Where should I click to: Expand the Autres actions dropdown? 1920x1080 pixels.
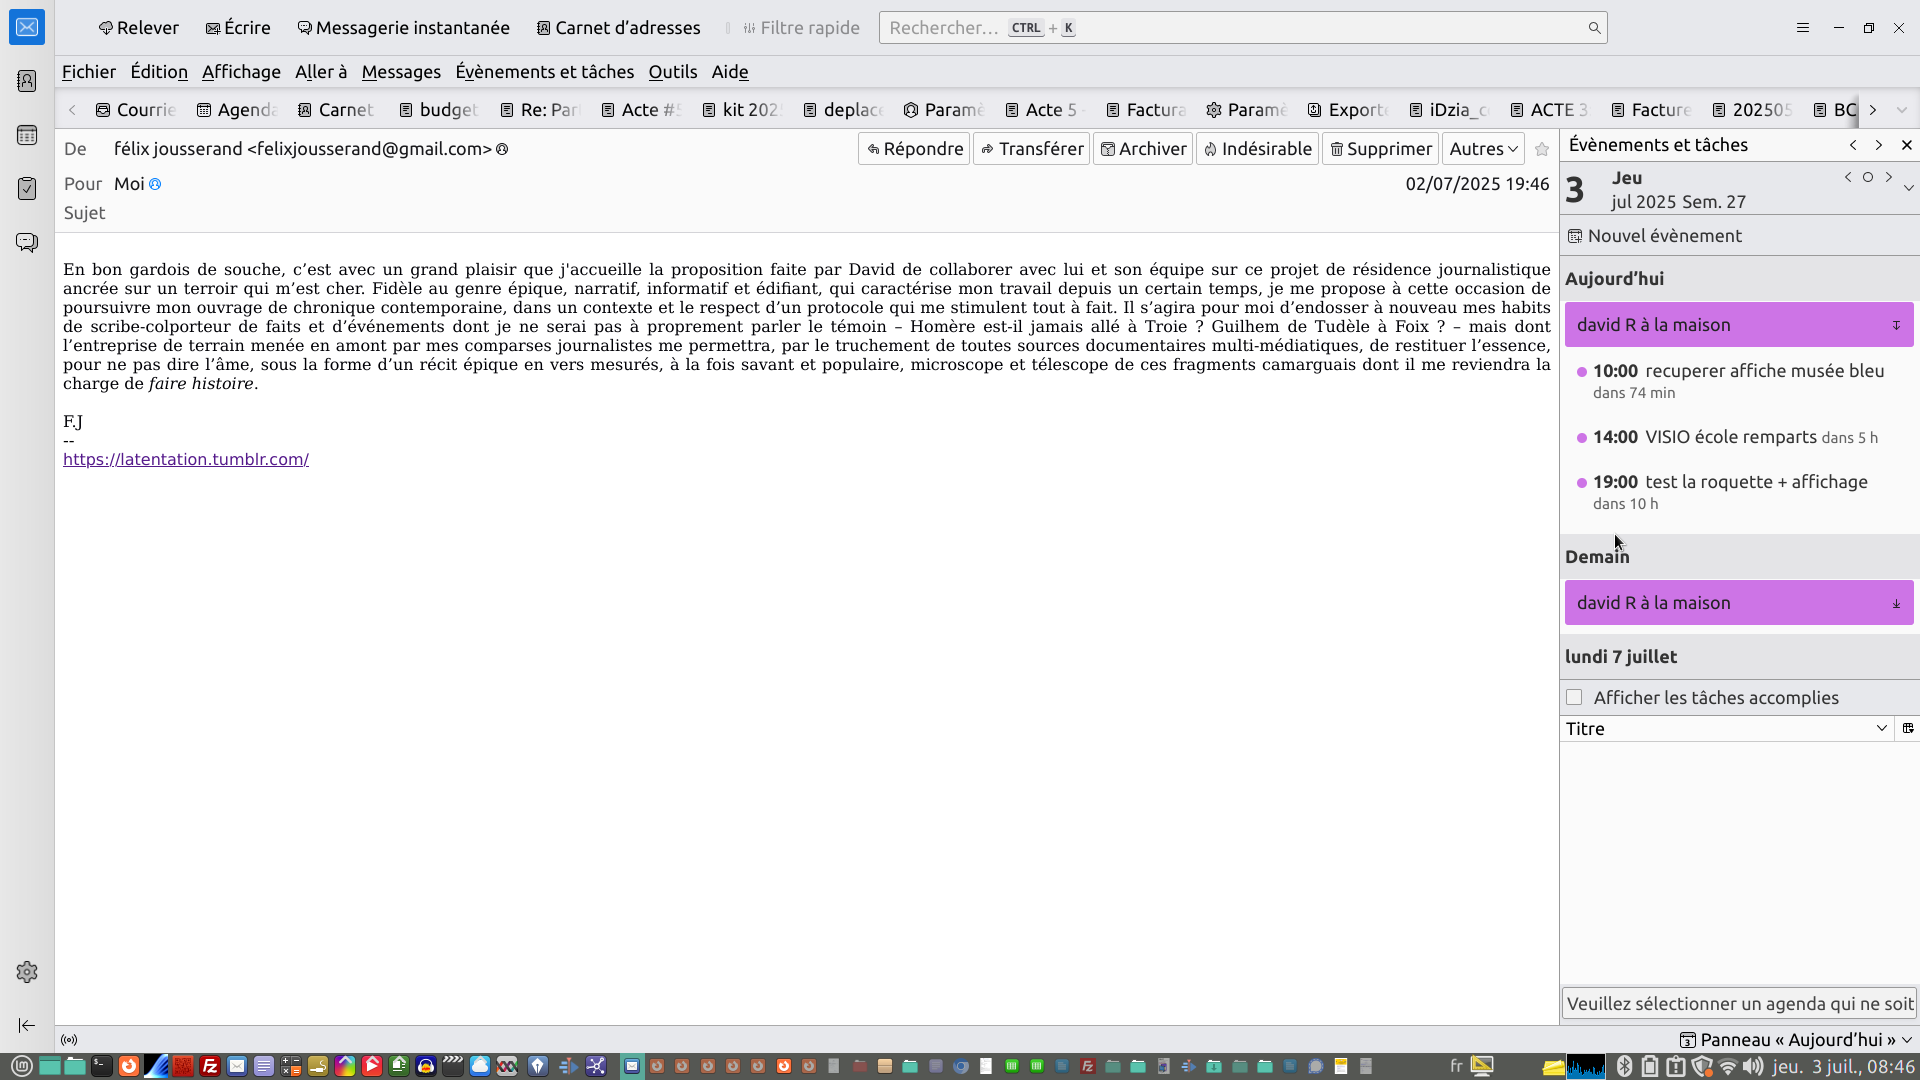click(1483, 149)
